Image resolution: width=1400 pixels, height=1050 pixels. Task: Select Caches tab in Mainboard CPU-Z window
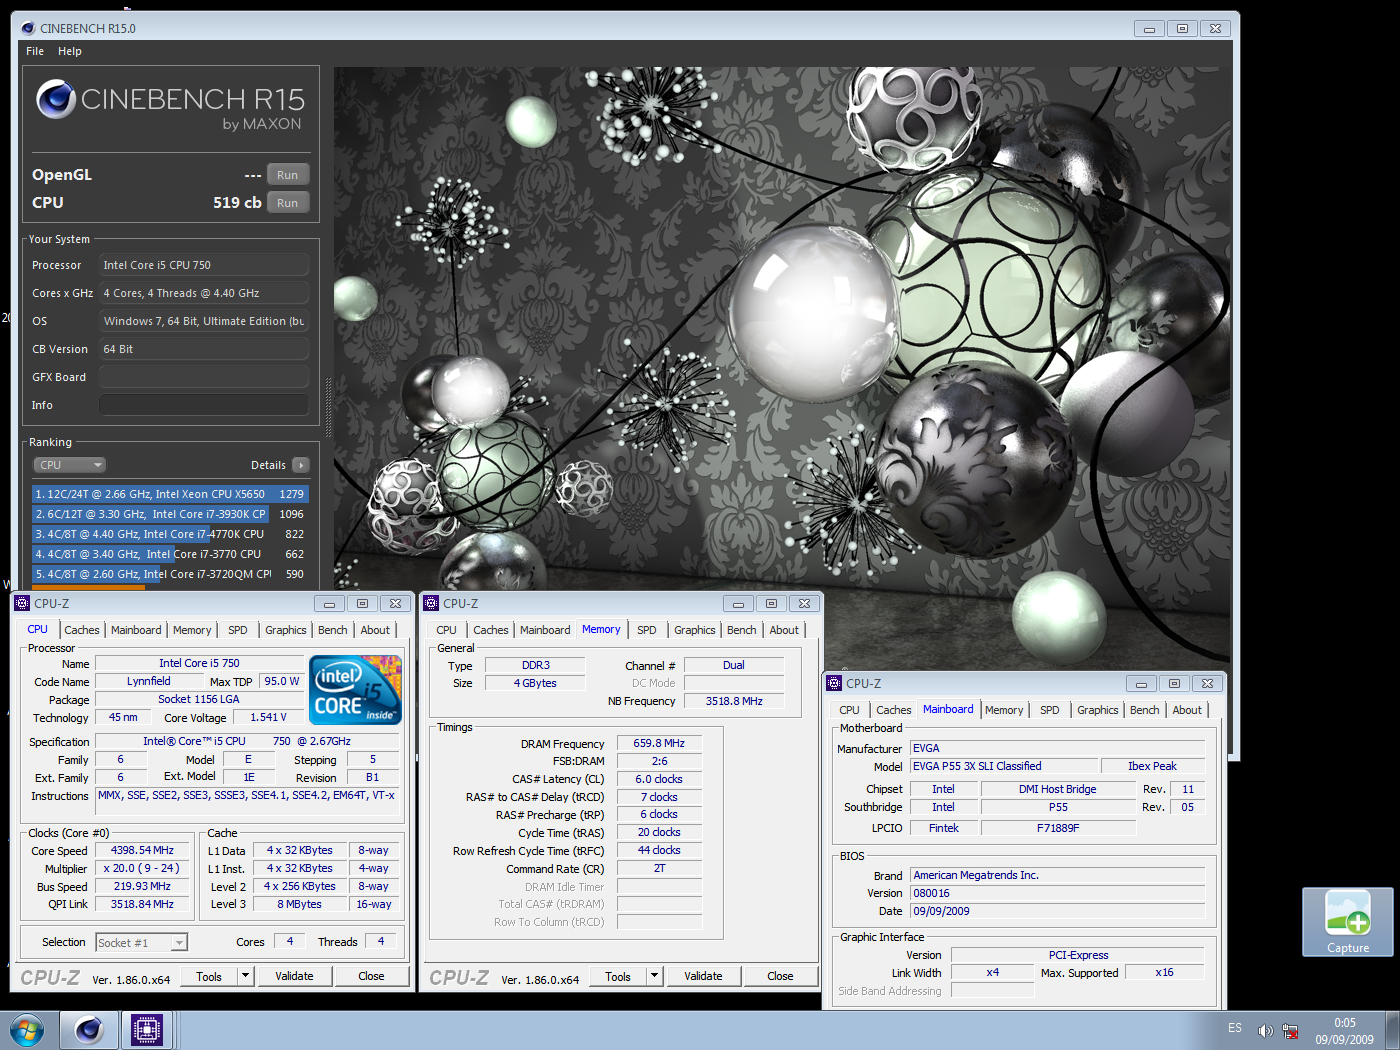tap(894, 710)
